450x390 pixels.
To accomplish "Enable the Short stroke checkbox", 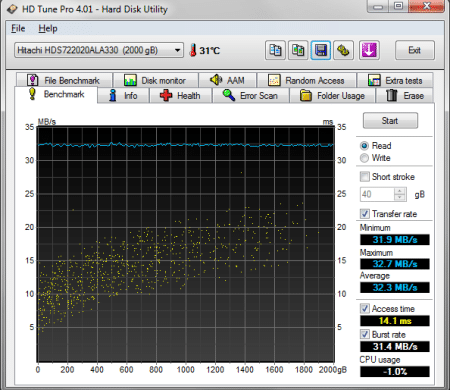I will click(365, 177).
